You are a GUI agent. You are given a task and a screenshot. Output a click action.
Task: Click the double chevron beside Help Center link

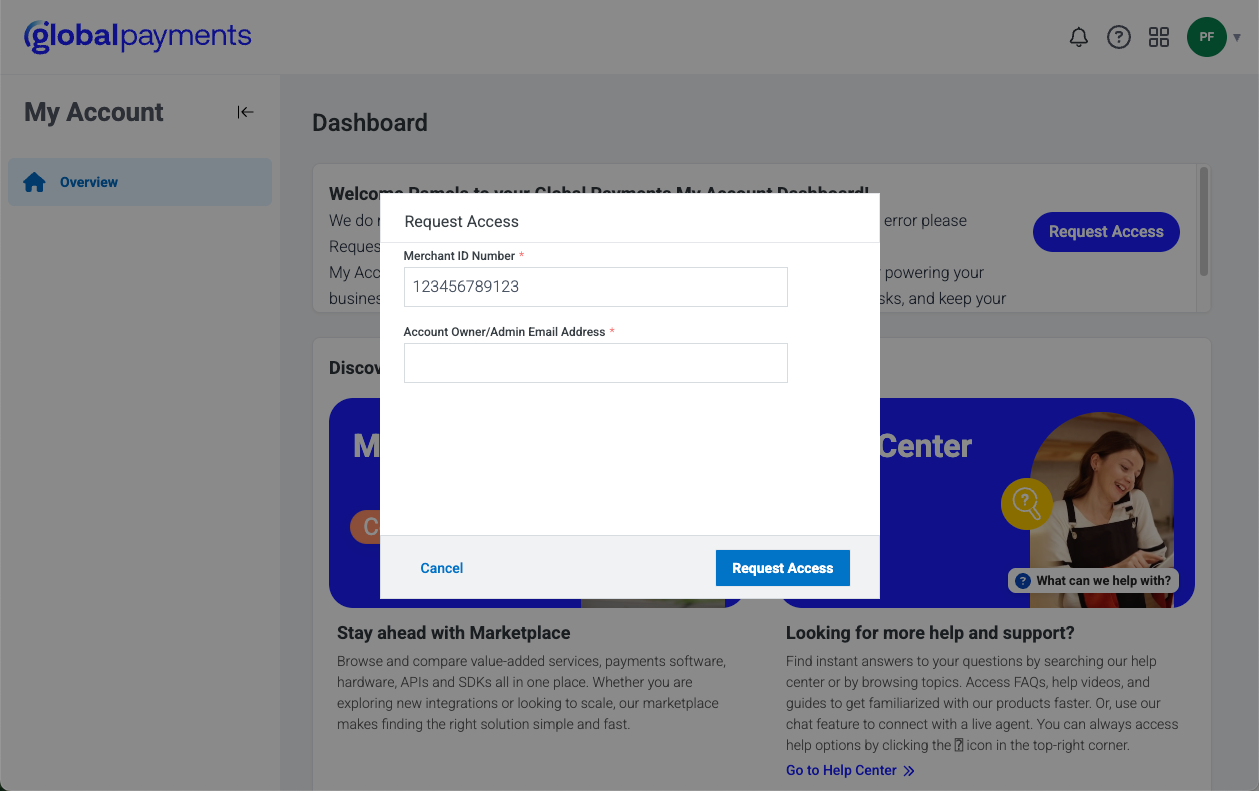click(909, 771)
